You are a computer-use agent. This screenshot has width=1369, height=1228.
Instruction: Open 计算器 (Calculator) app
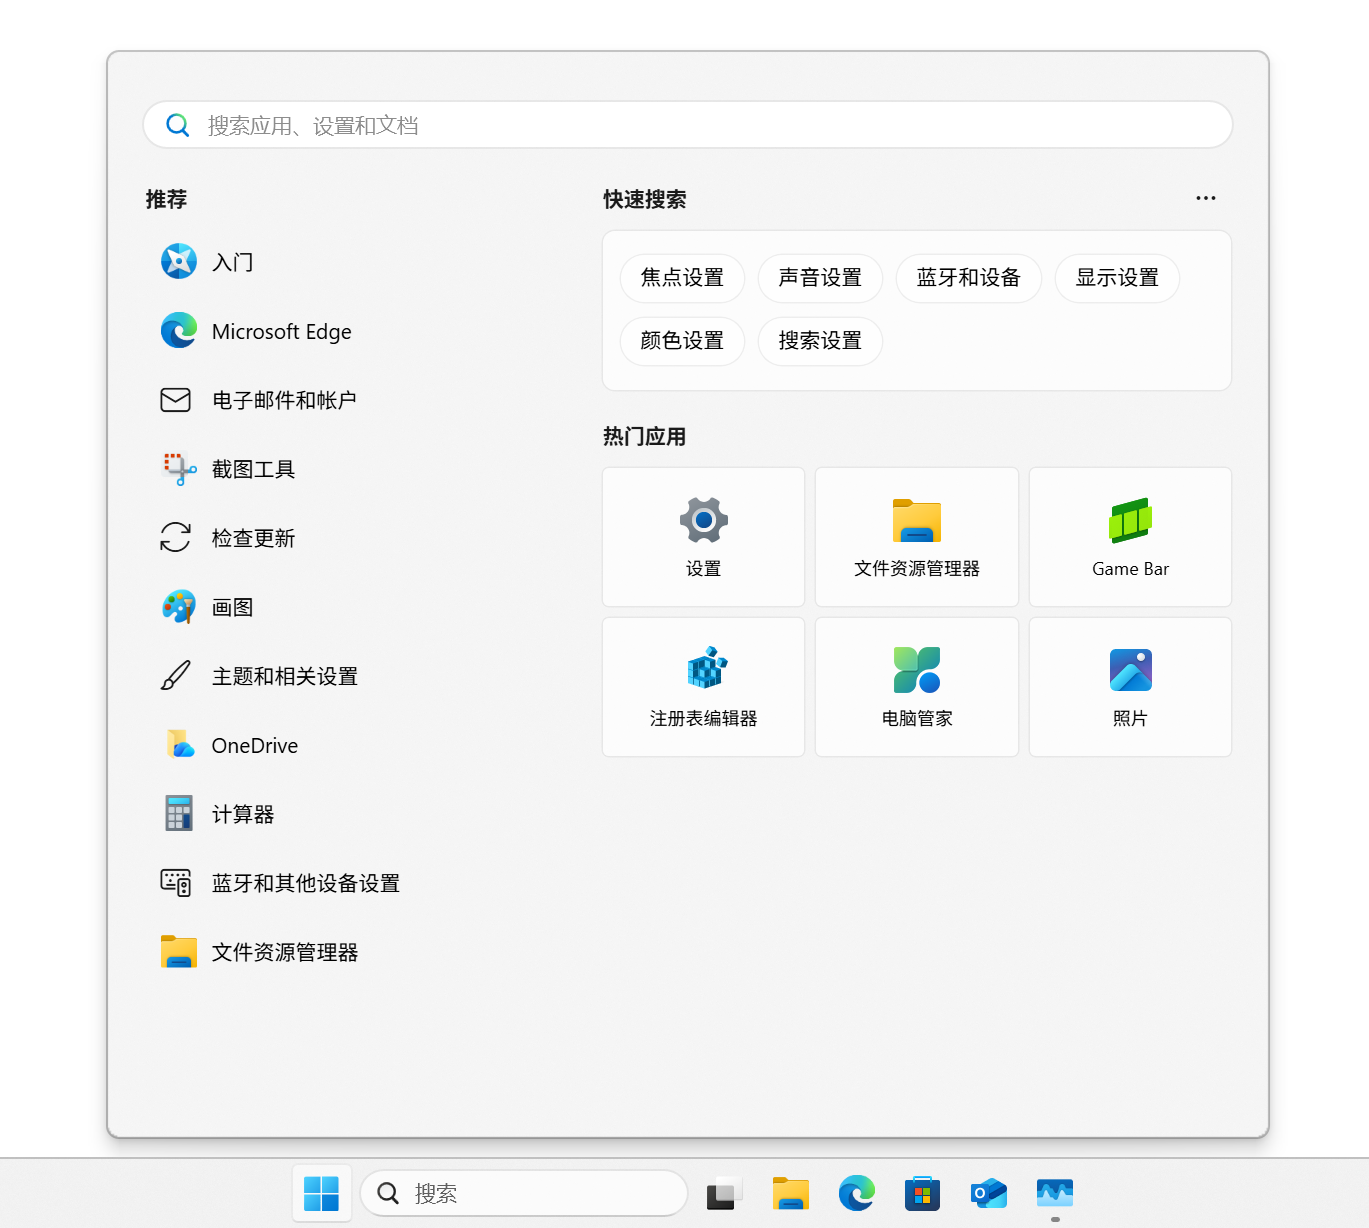242,814
